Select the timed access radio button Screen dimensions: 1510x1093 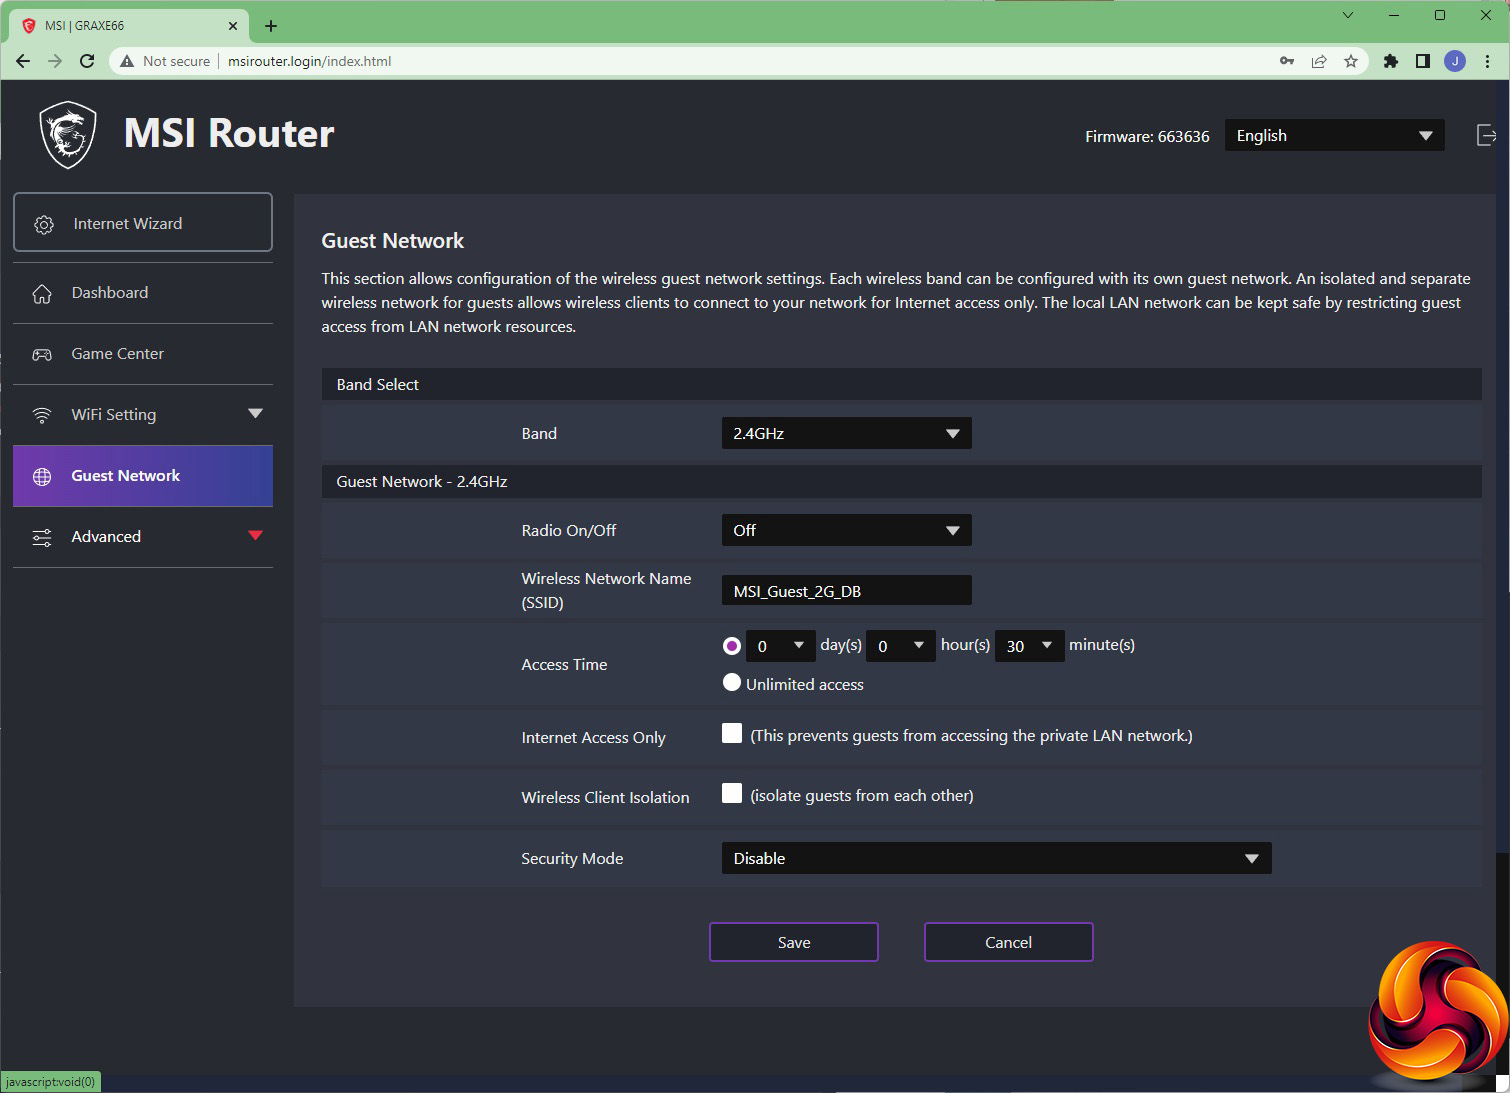click(732, 646)
